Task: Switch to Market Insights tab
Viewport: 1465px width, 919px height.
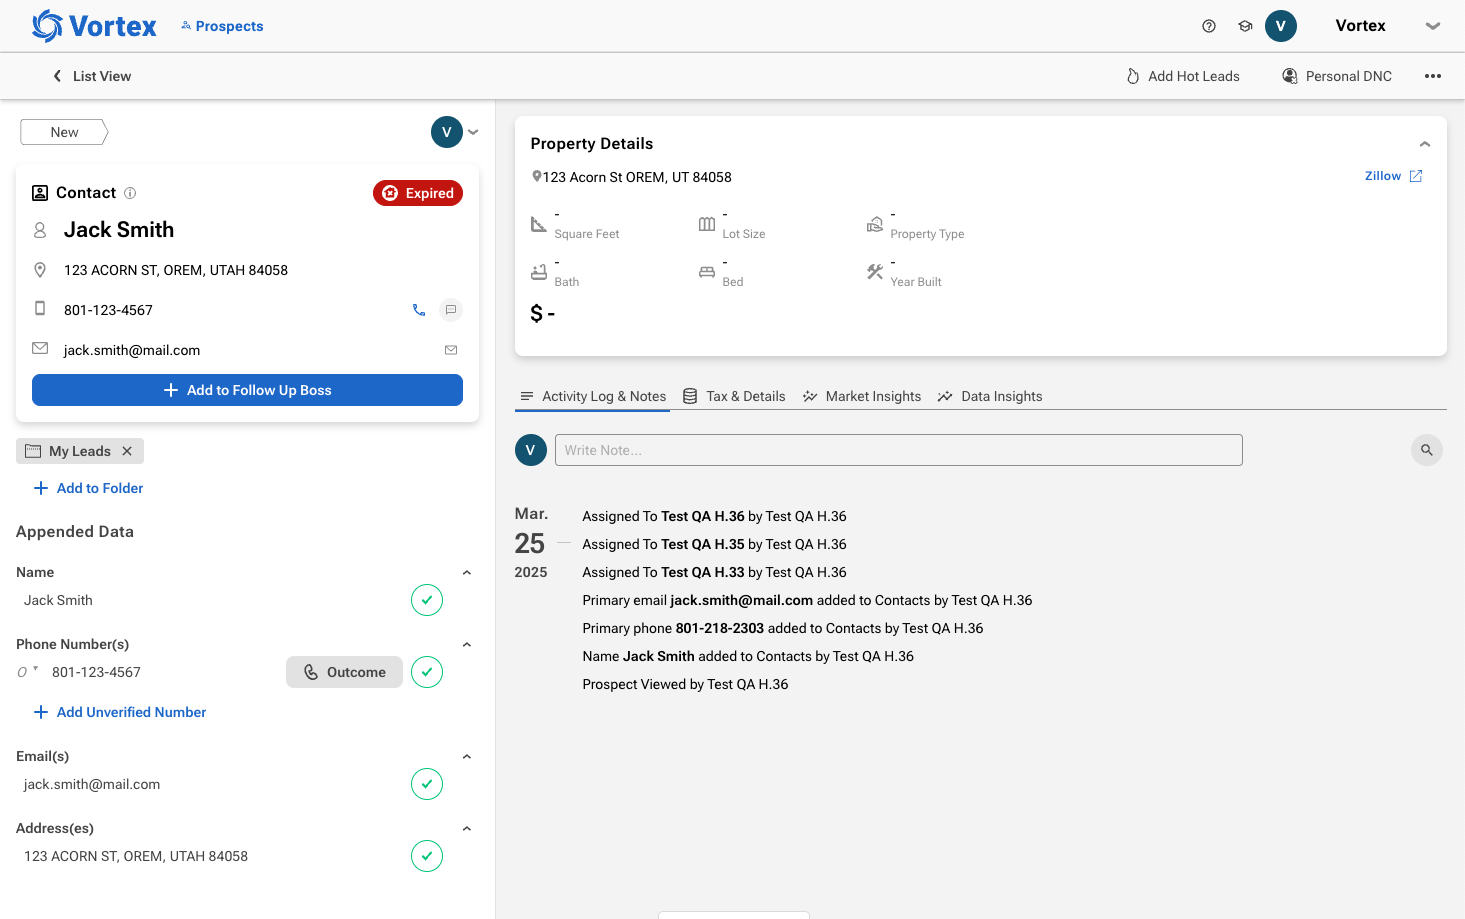Action: [862, 396]
